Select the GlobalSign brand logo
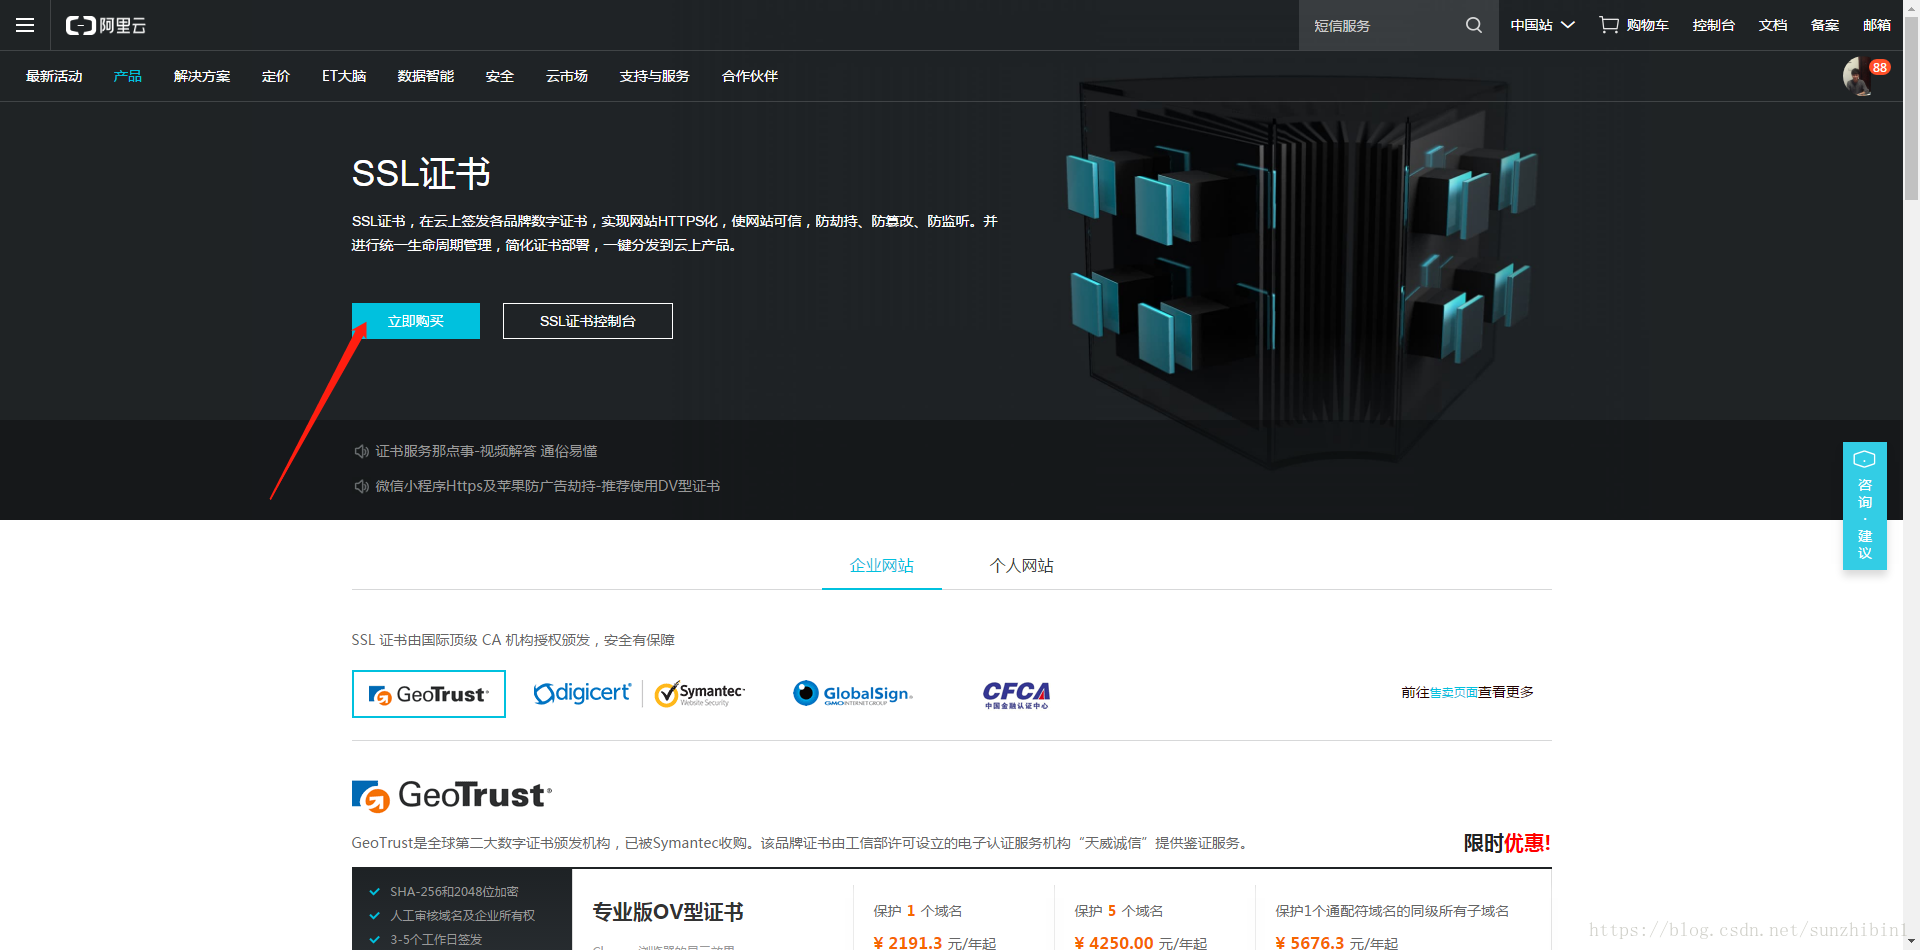 853,693
